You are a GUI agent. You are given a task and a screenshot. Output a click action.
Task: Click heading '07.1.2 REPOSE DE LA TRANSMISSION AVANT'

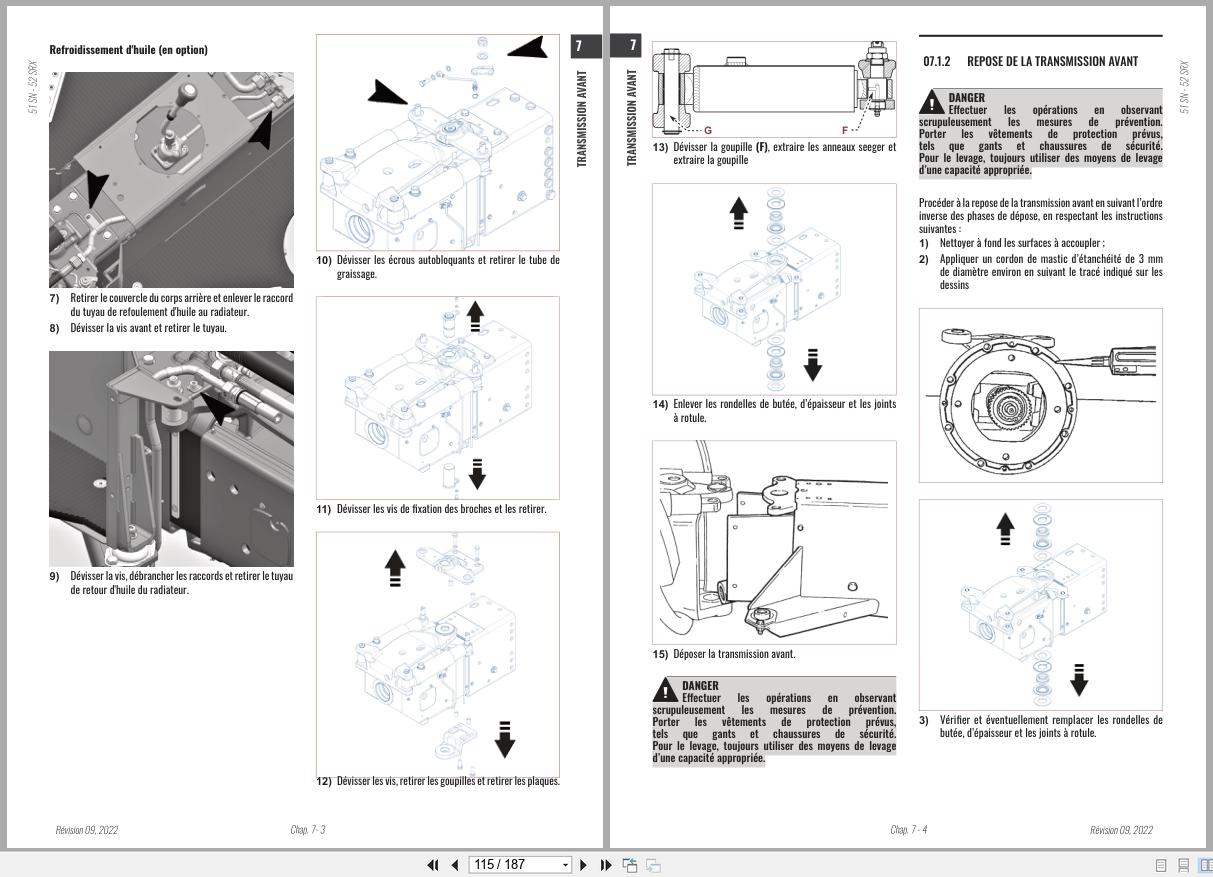1030,61
